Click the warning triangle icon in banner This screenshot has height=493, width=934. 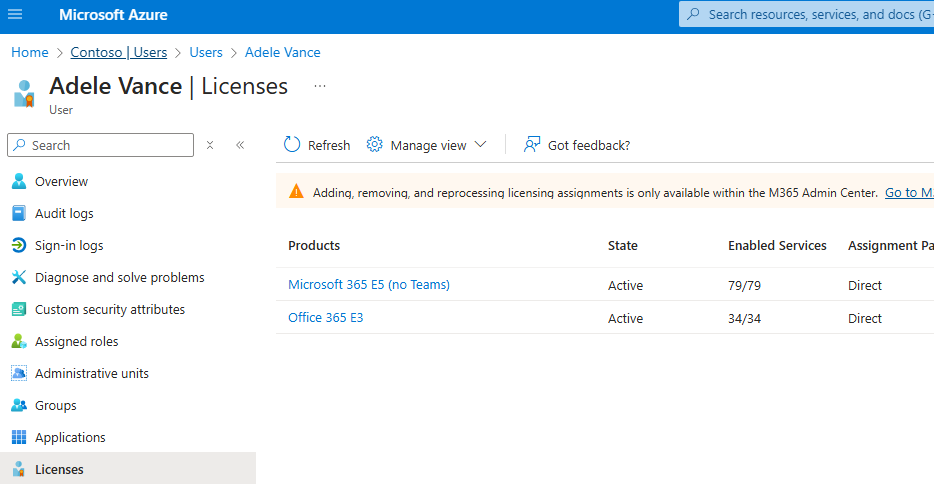tap(296, 192)
